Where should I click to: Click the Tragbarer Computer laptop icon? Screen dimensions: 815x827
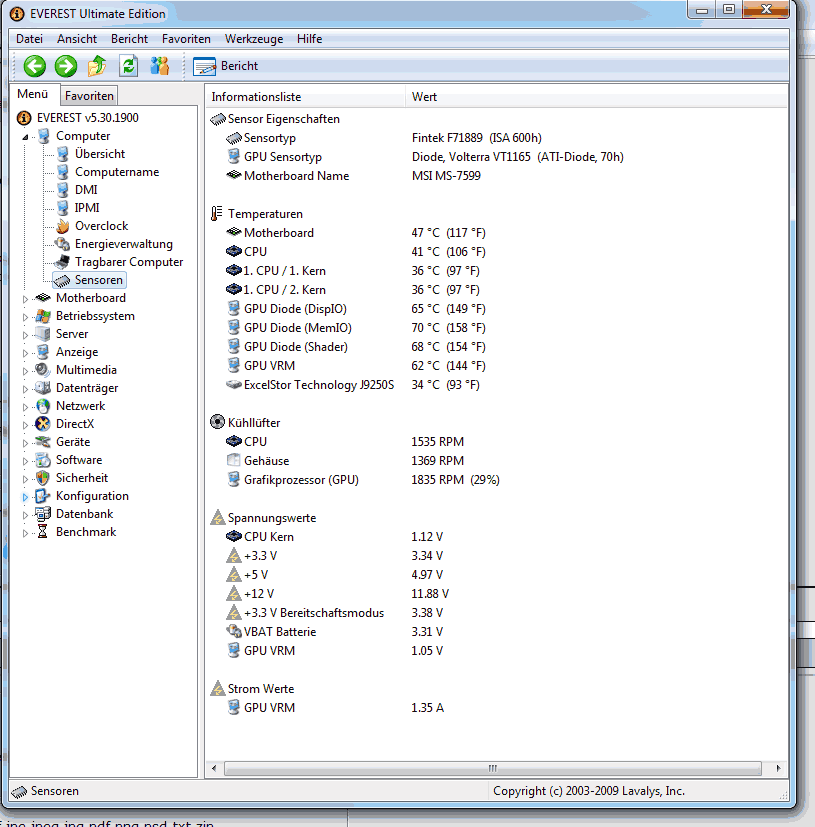point(63,262)
